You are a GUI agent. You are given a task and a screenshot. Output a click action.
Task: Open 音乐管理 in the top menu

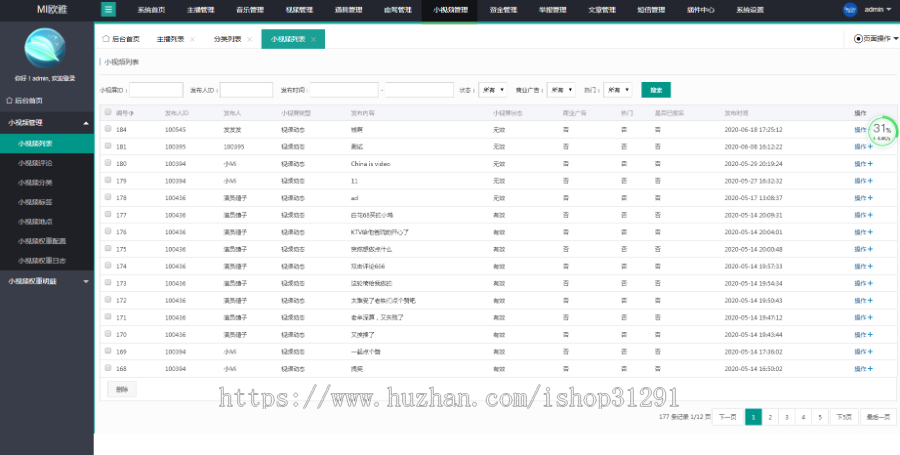(250, 10)
